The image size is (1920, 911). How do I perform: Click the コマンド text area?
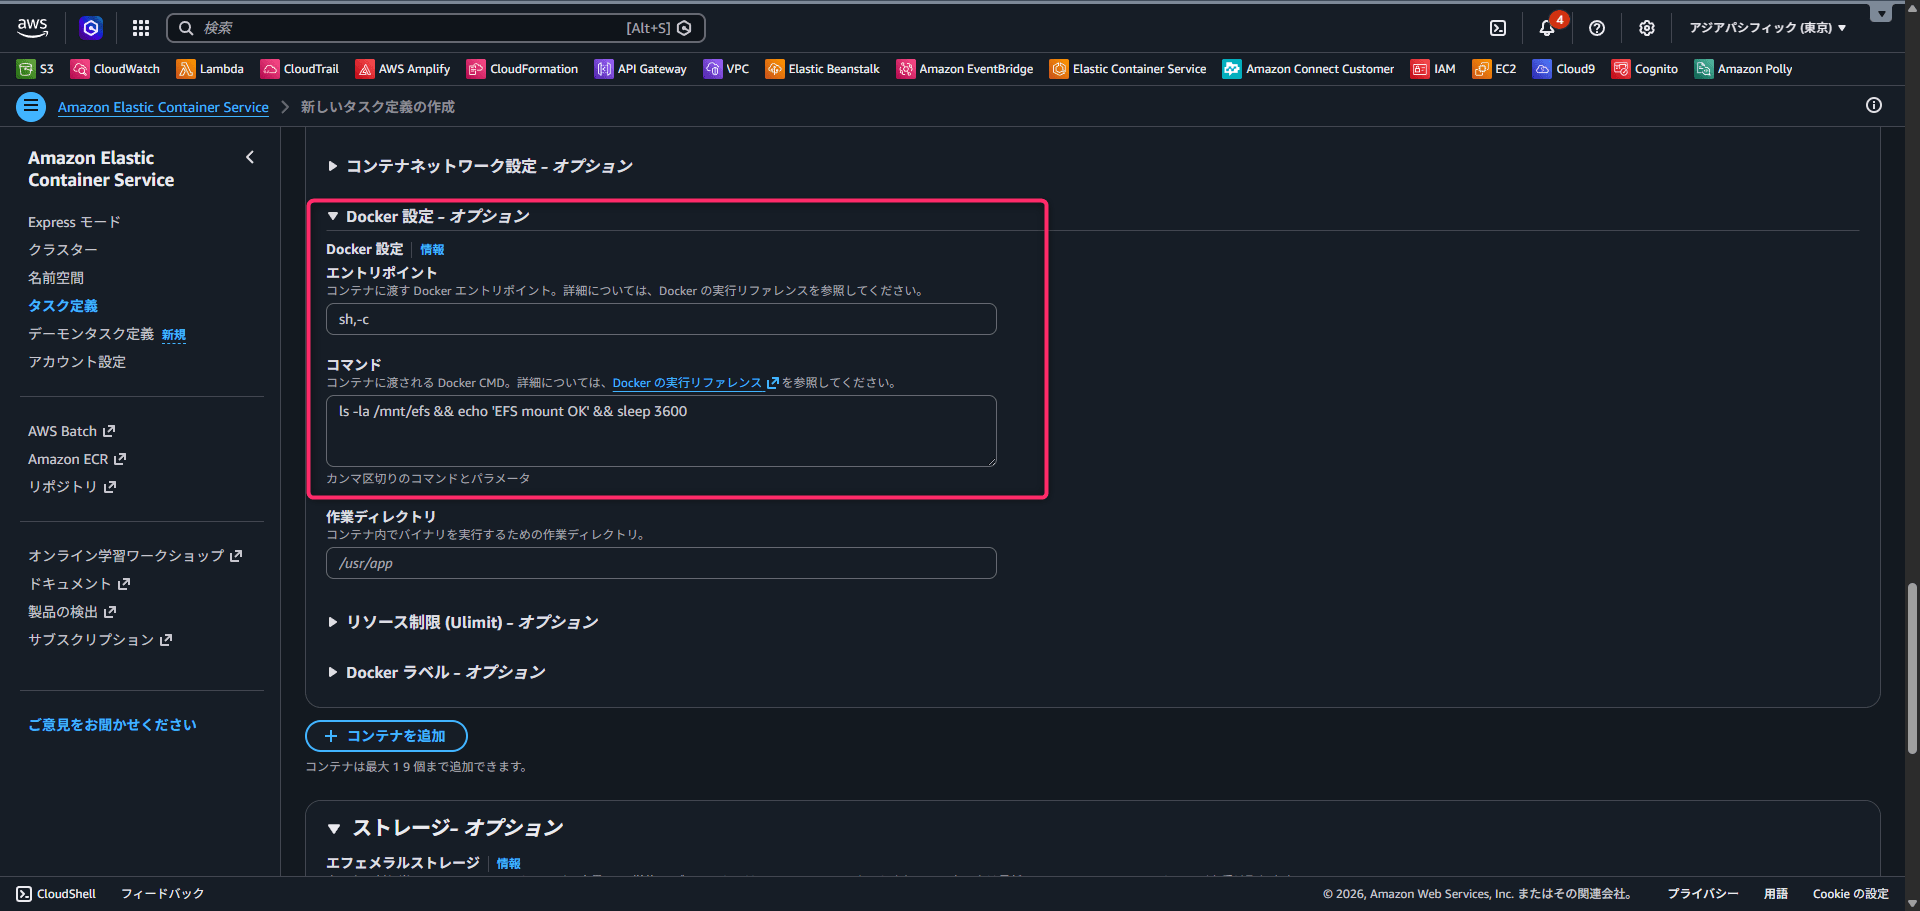click(661, 431)
